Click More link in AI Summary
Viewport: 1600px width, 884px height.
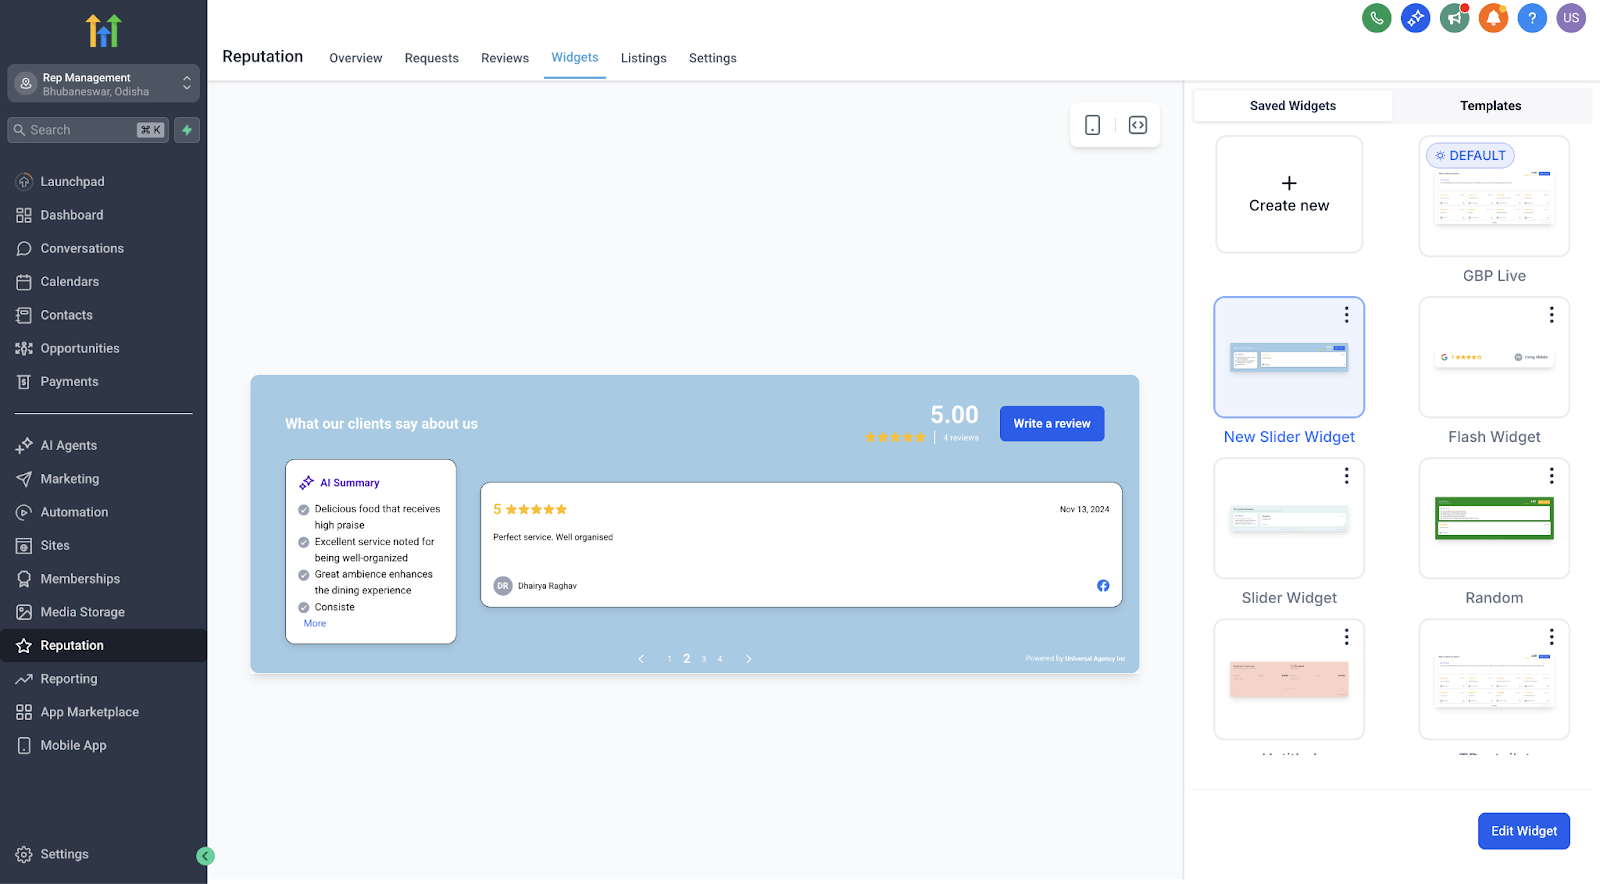click(315, 624)
